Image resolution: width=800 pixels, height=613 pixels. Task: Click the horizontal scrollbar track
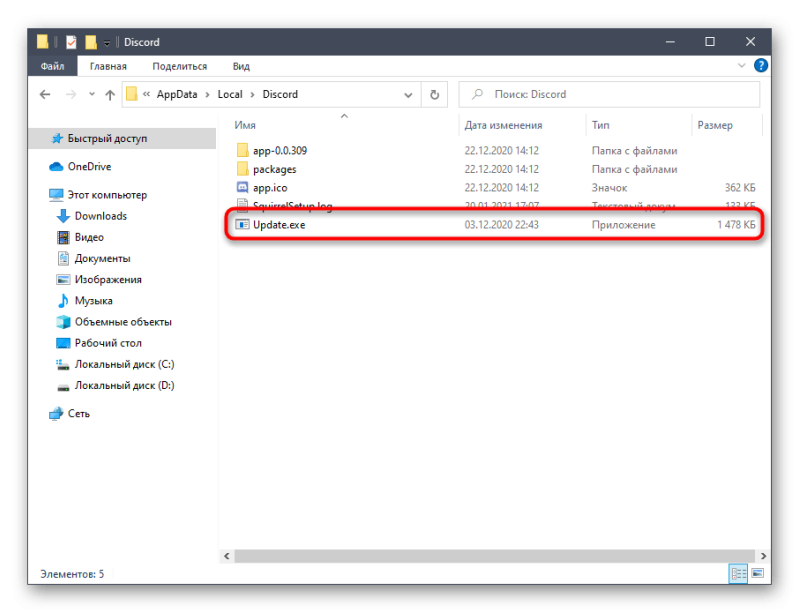tap(494, 556)
